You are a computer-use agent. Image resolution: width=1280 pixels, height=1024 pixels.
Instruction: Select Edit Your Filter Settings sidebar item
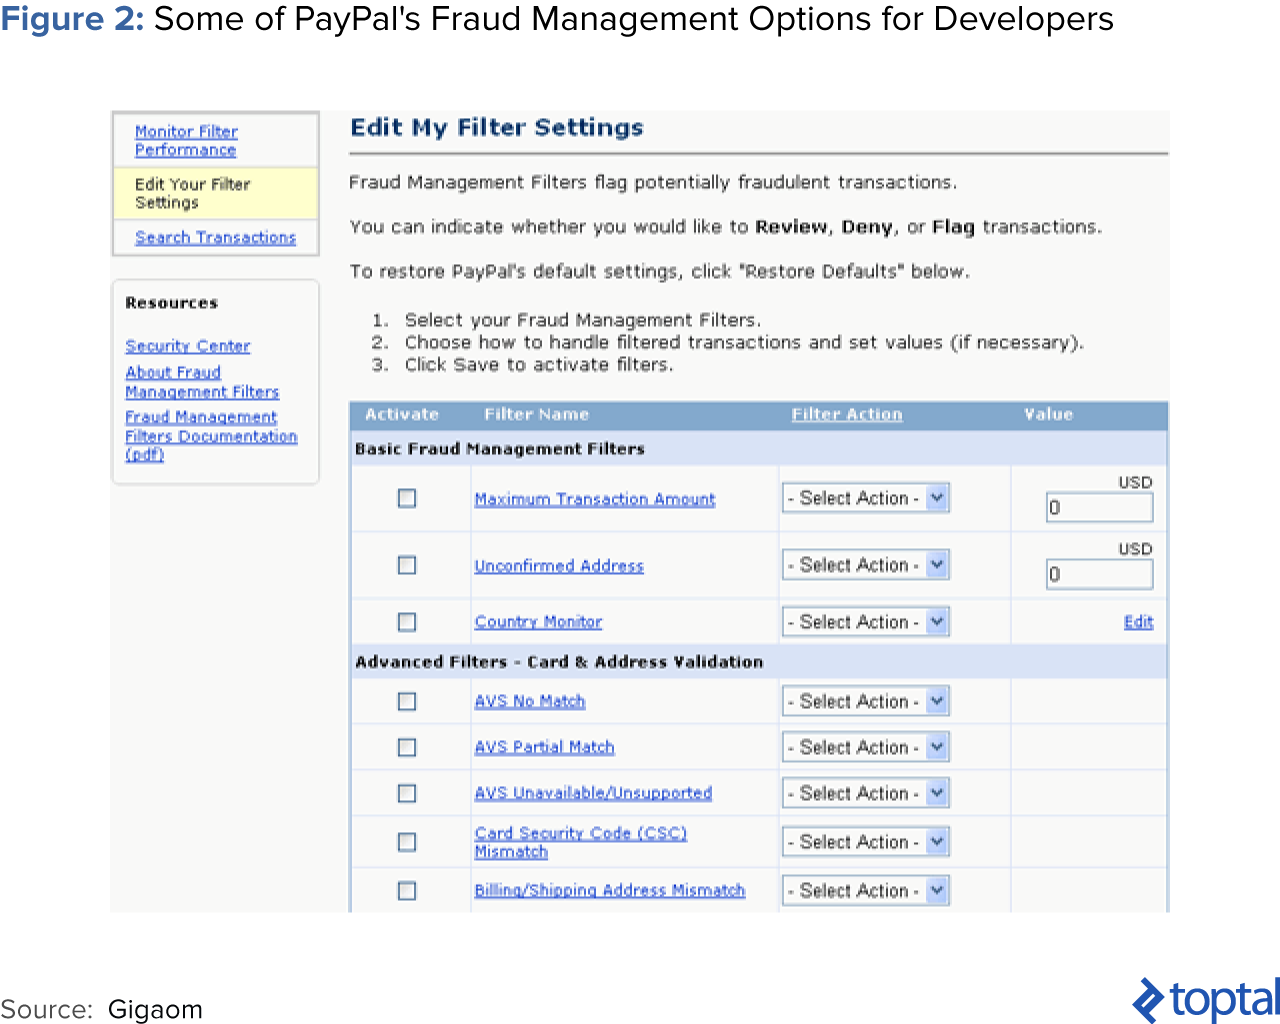pyautogui.click(x=215, y=193)
